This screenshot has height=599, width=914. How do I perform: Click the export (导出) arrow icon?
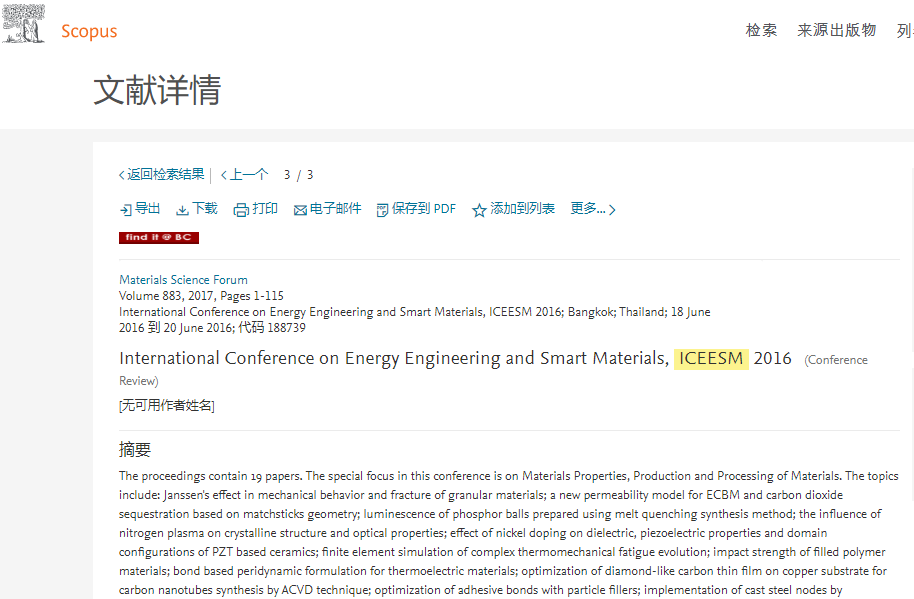(x=125, y=210)
